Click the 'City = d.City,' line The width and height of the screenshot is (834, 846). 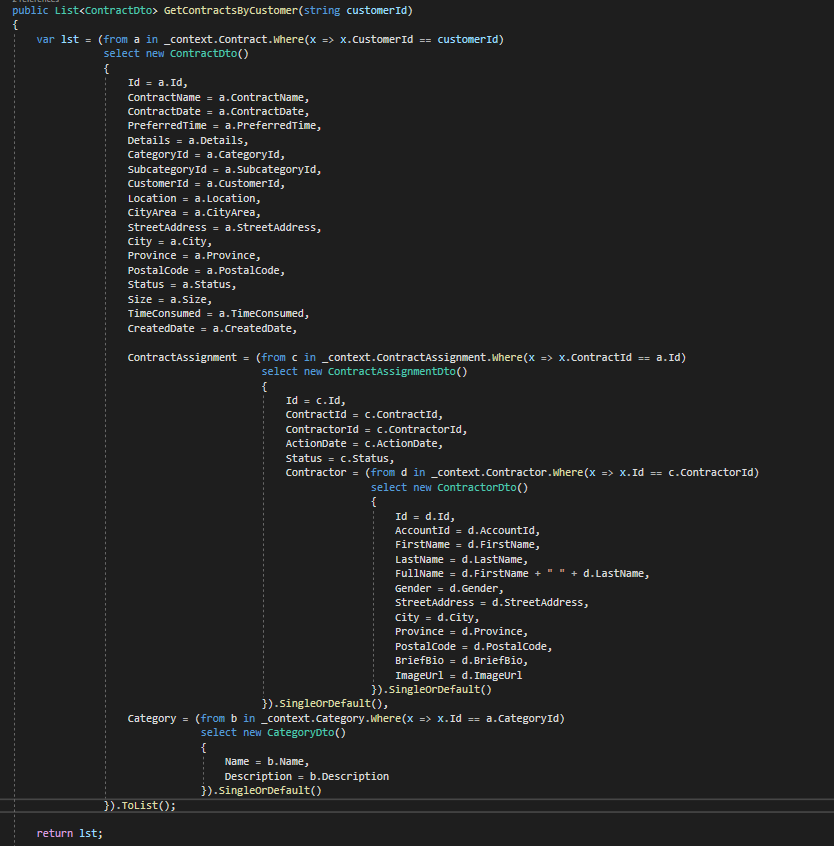click(x=437, y=618)
